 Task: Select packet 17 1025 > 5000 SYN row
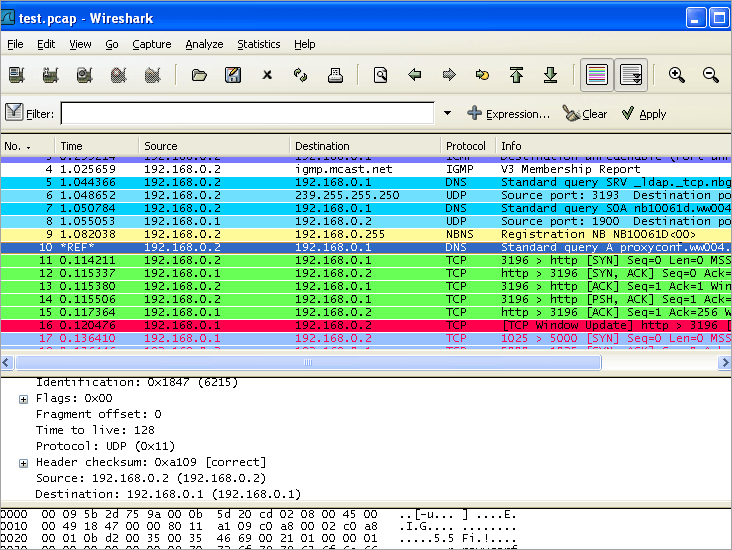(366, 338)
